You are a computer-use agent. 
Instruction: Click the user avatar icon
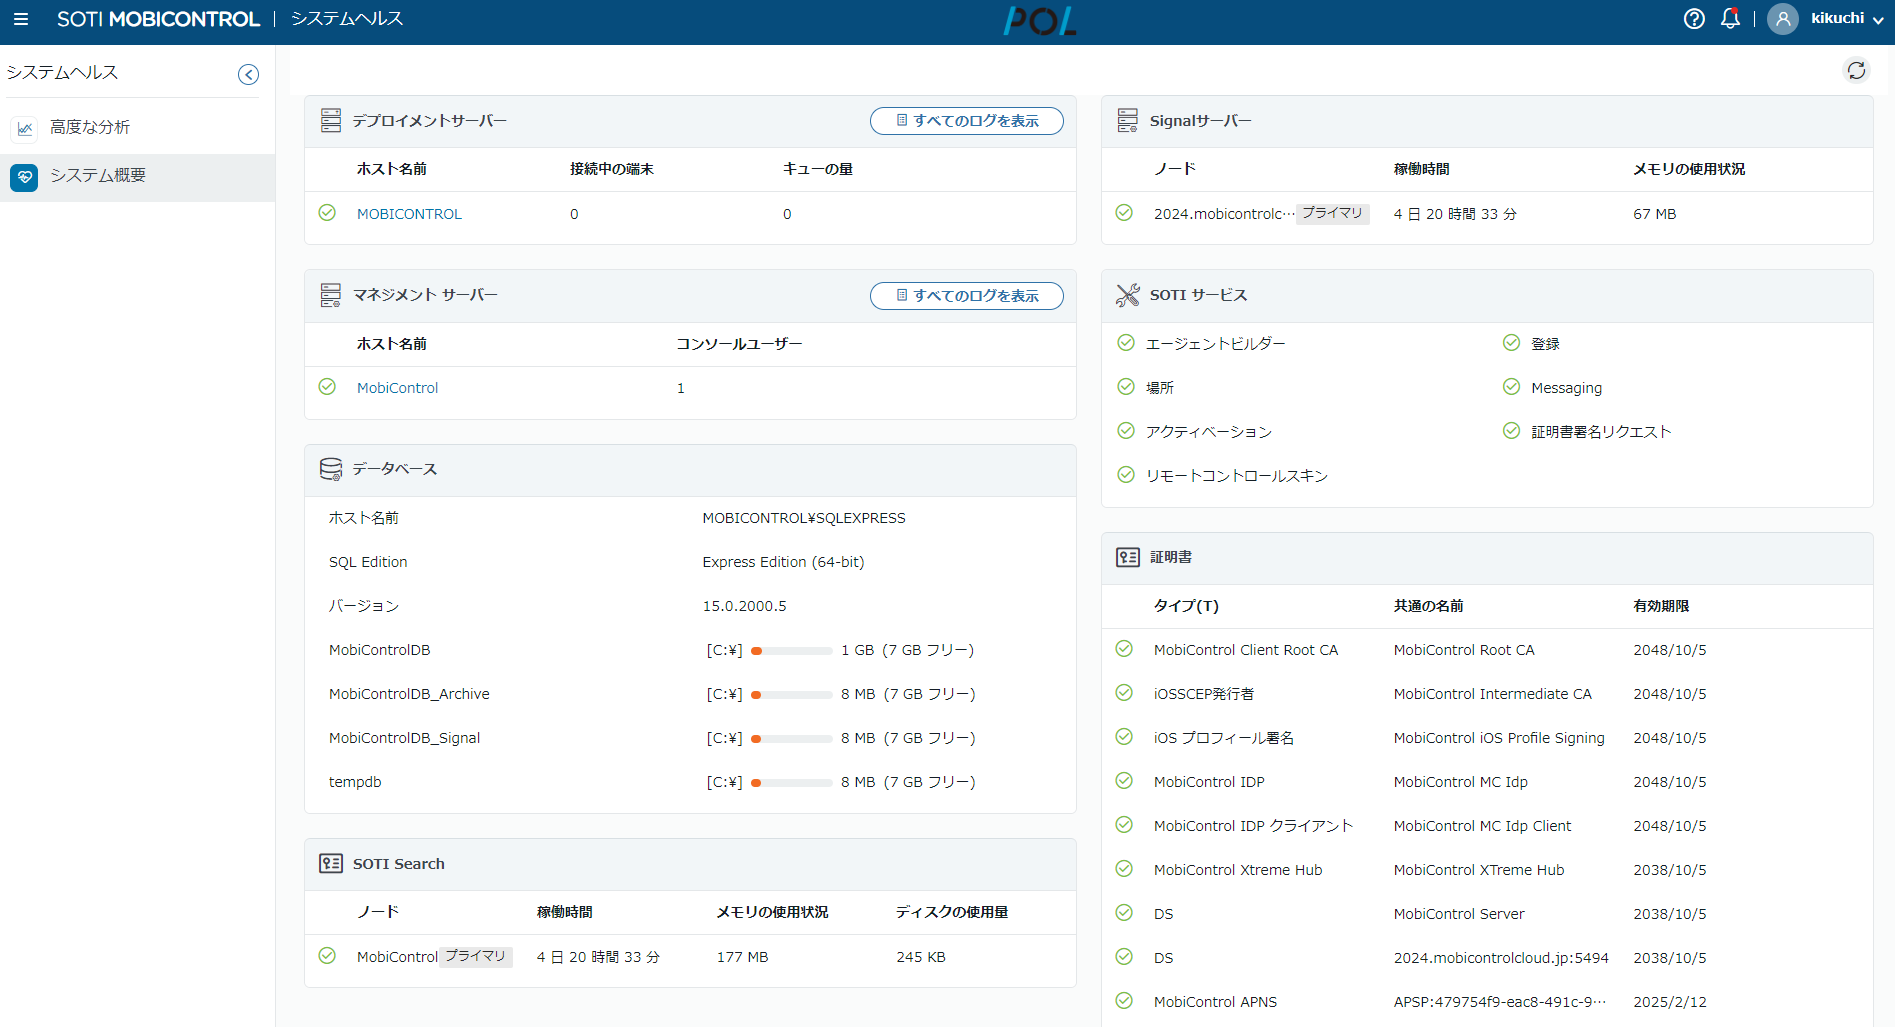pyautogui.click(x=1783, y=19)
